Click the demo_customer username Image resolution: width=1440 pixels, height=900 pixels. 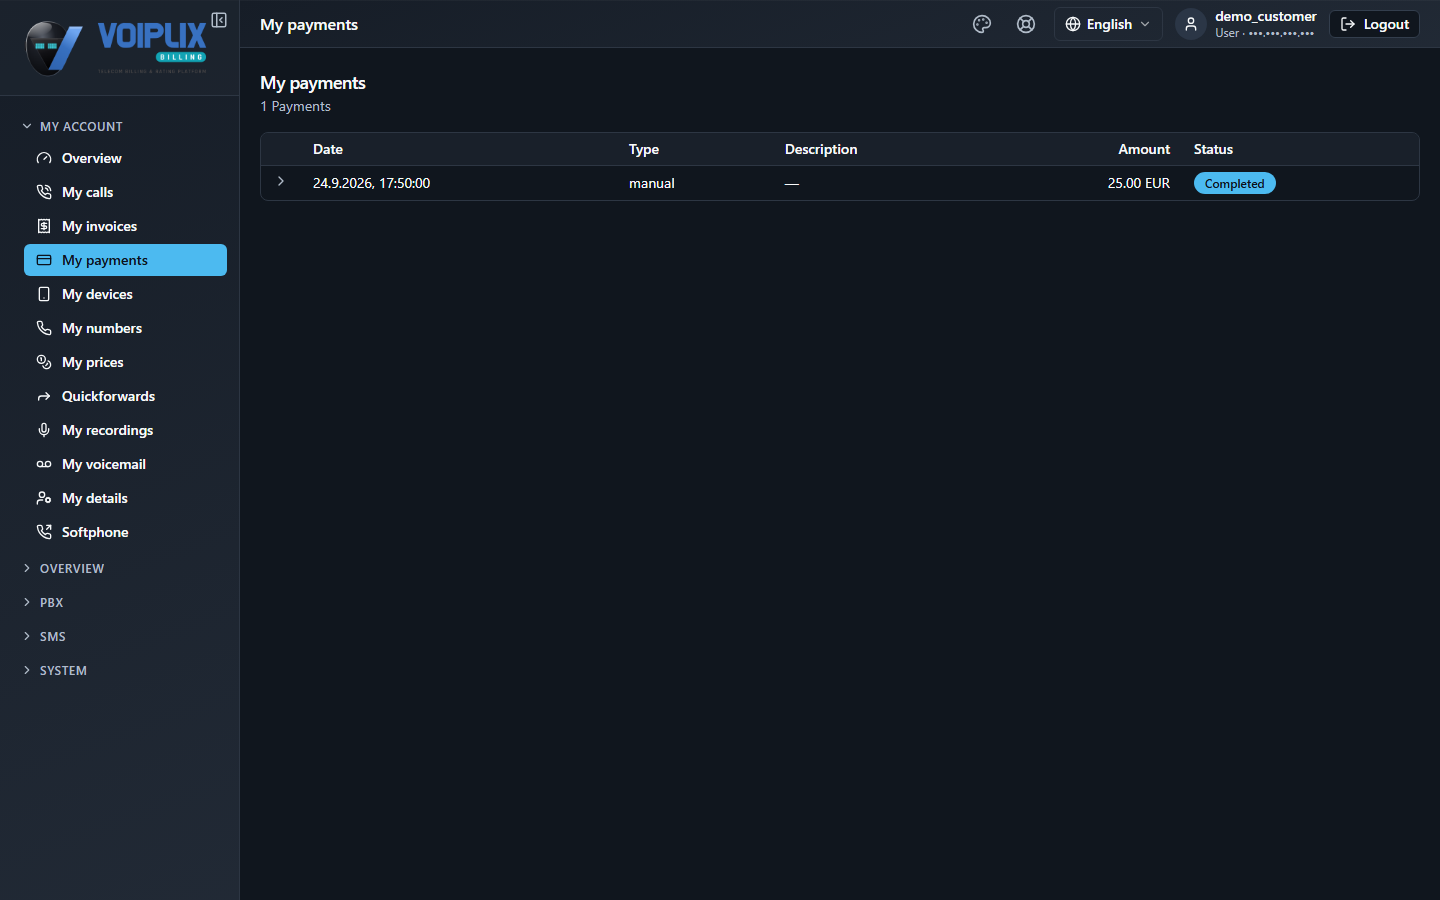pos(1265,16)
